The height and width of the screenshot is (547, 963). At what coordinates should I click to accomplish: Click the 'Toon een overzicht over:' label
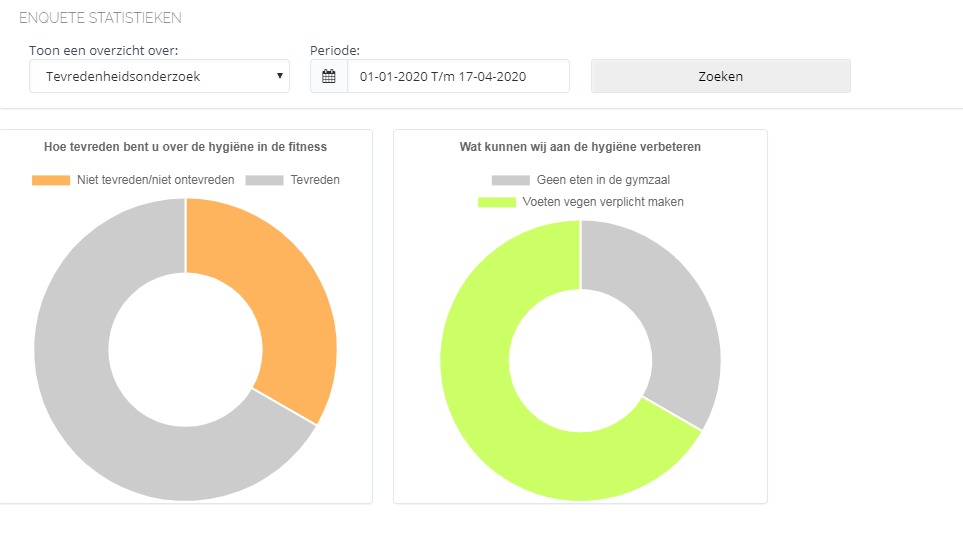(x=103, y=50)
